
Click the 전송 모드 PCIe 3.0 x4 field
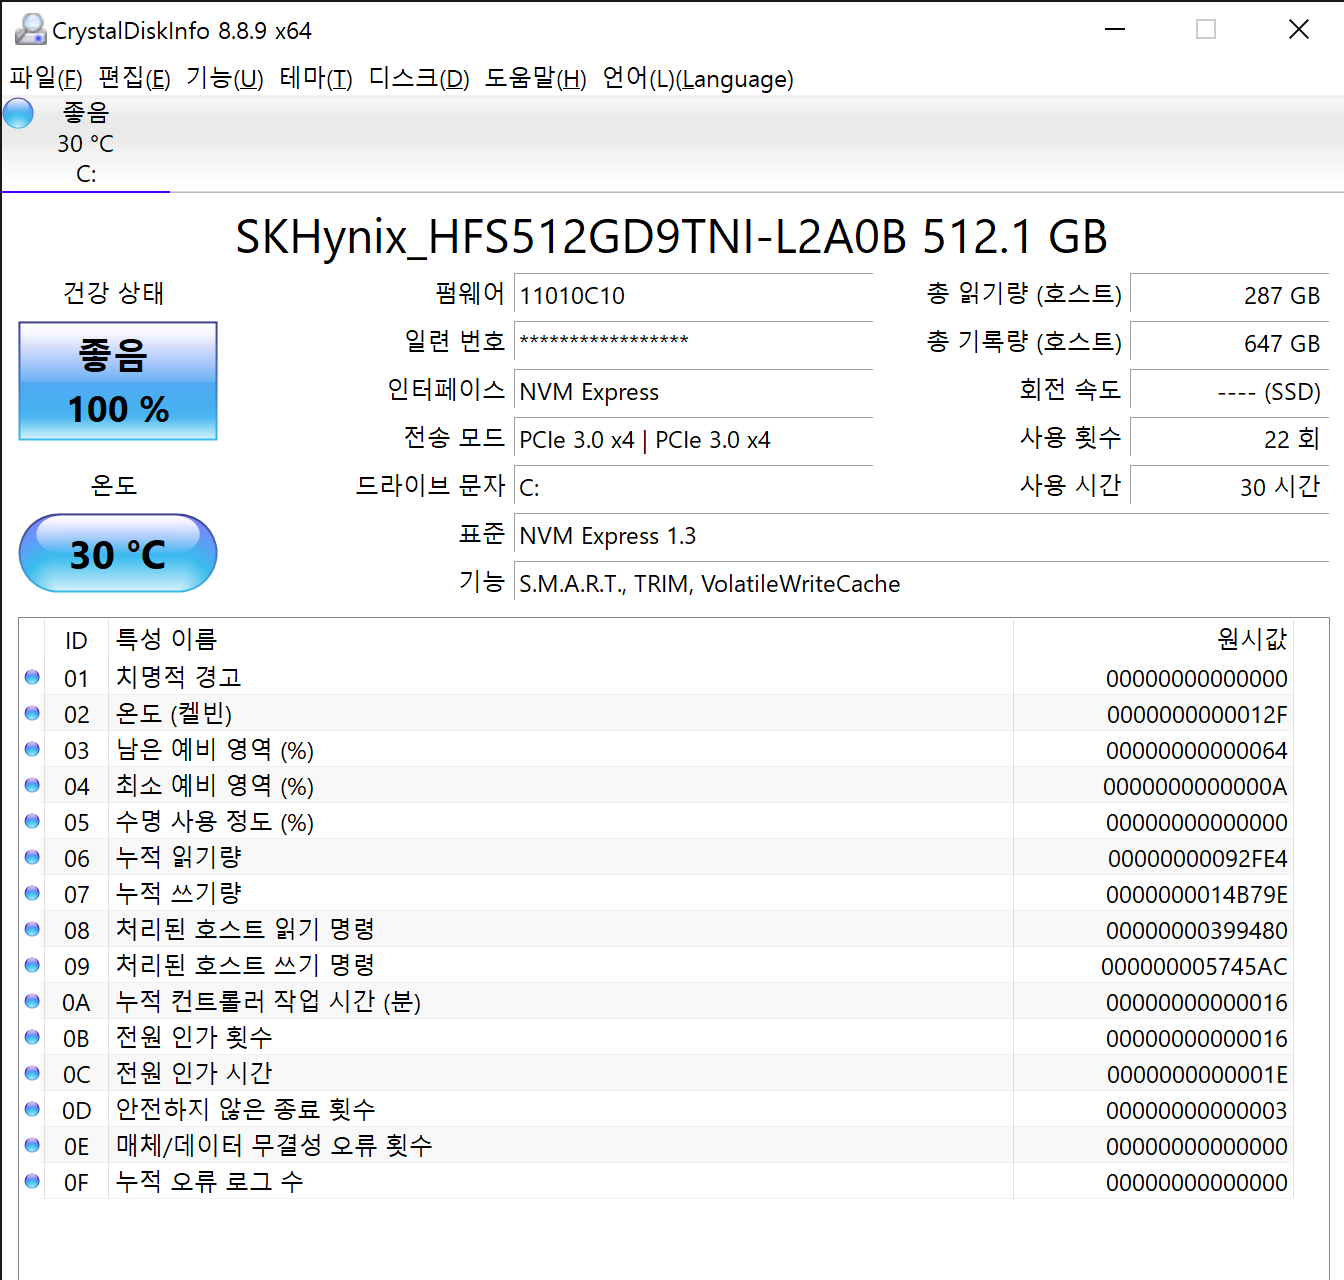tap(693, 439)
